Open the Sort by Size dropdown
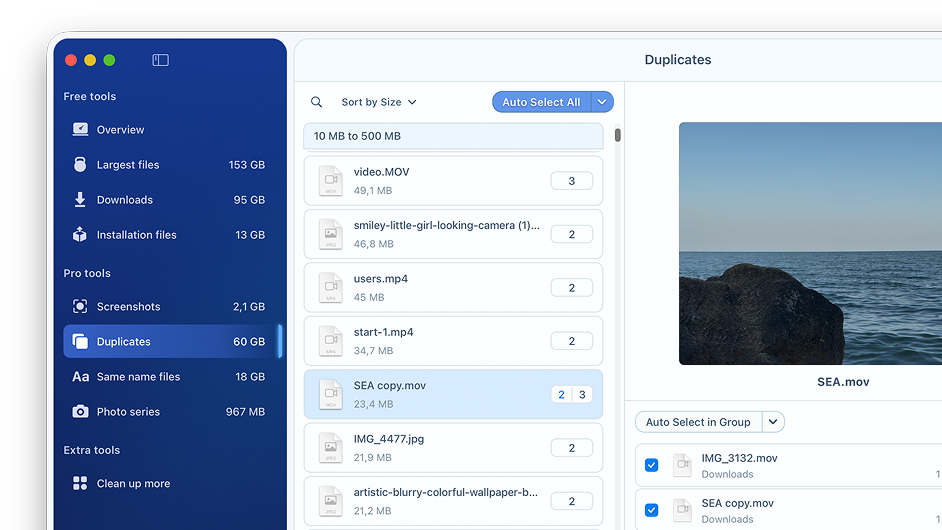The height and width of the screenshot is (530, 942). [x=378, y=102]
